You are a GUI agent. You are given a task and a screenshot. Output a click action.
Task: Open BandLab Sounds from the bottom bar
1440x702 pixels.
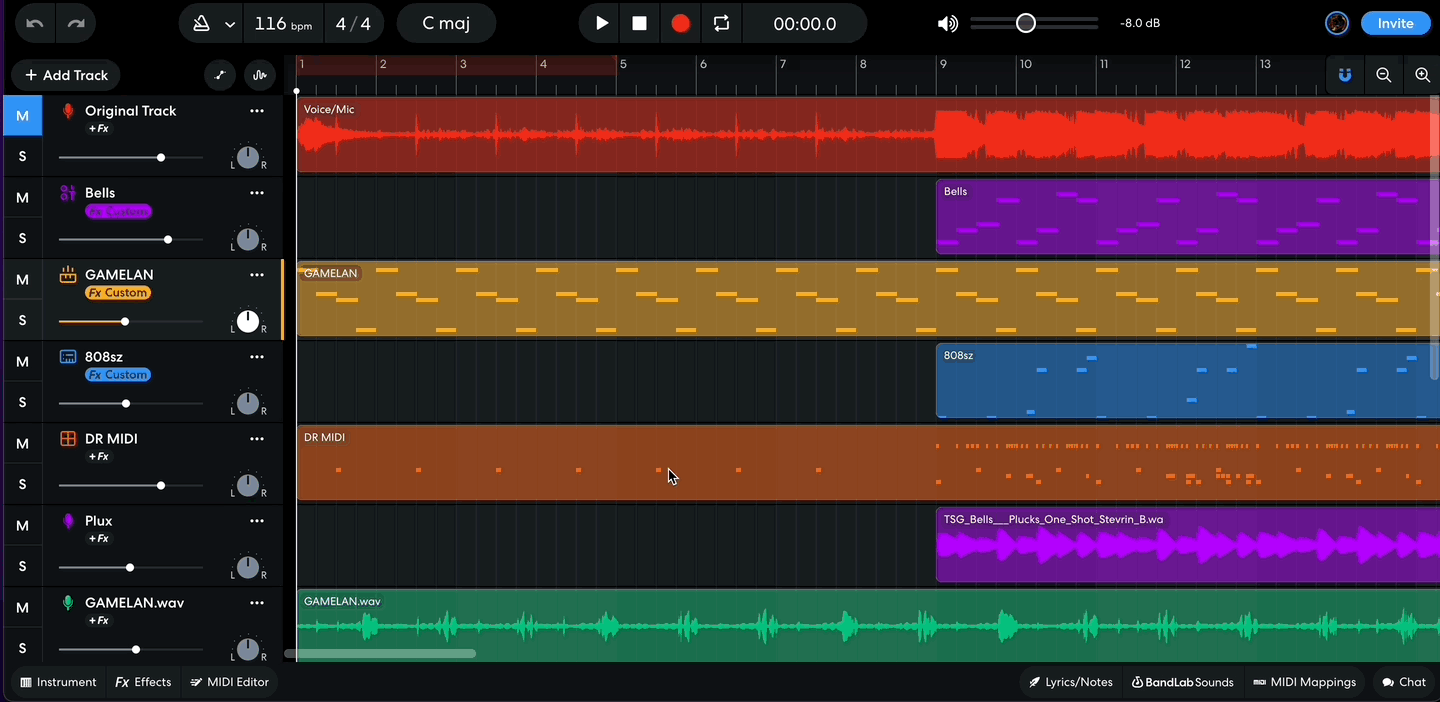[x=1183, y=682]
